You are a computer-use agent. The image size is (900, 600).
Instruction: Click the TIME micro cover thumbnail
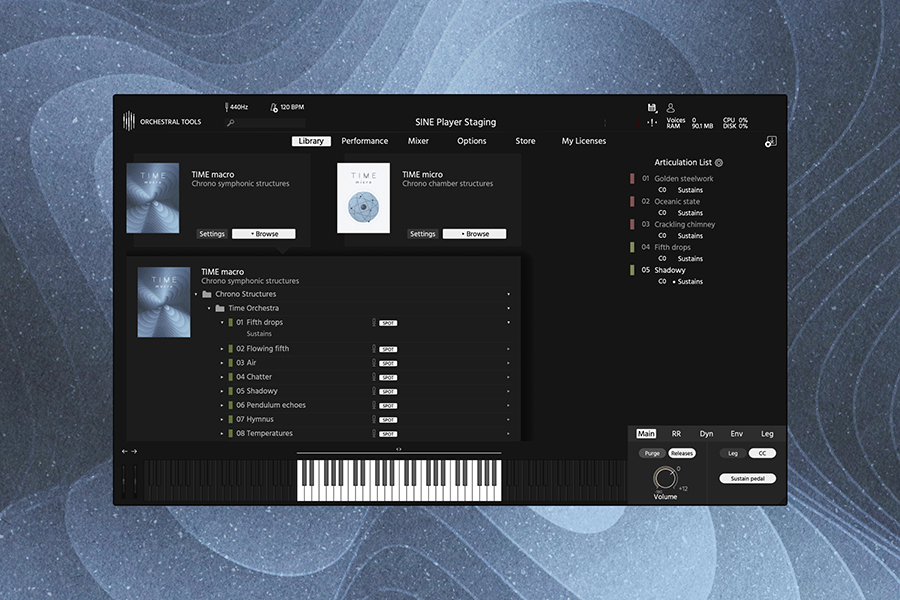363,198
